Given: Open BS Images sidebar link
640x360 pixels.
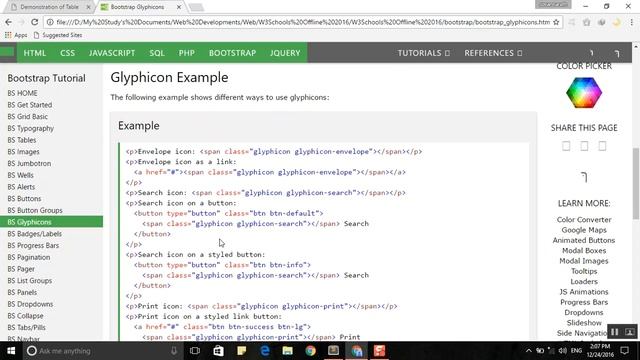Looking at the screenshot, I should (x=23, y=152).
